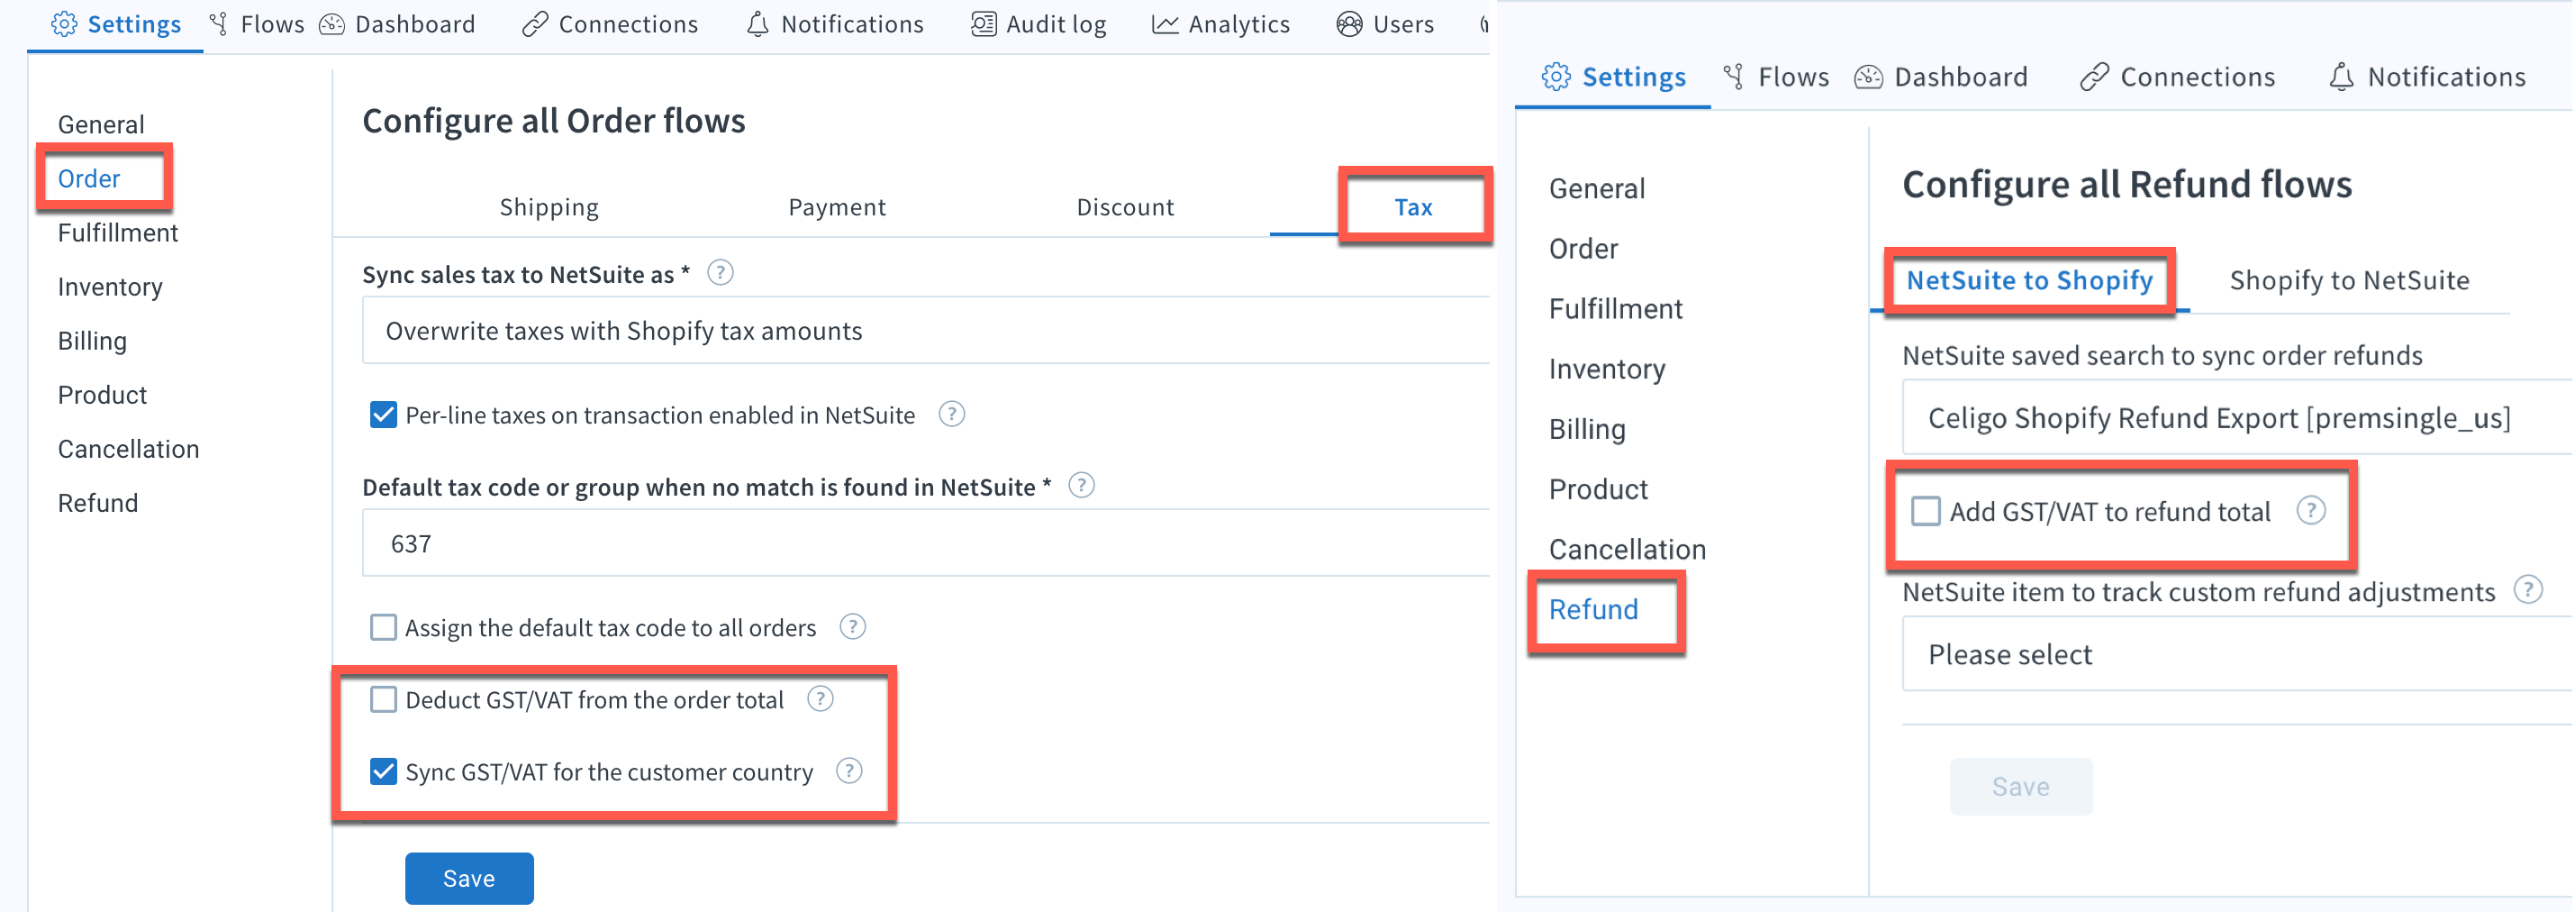Screen dimensions: 2576x912
Task: Open General in right panel sidebar
Action: 1597,188
